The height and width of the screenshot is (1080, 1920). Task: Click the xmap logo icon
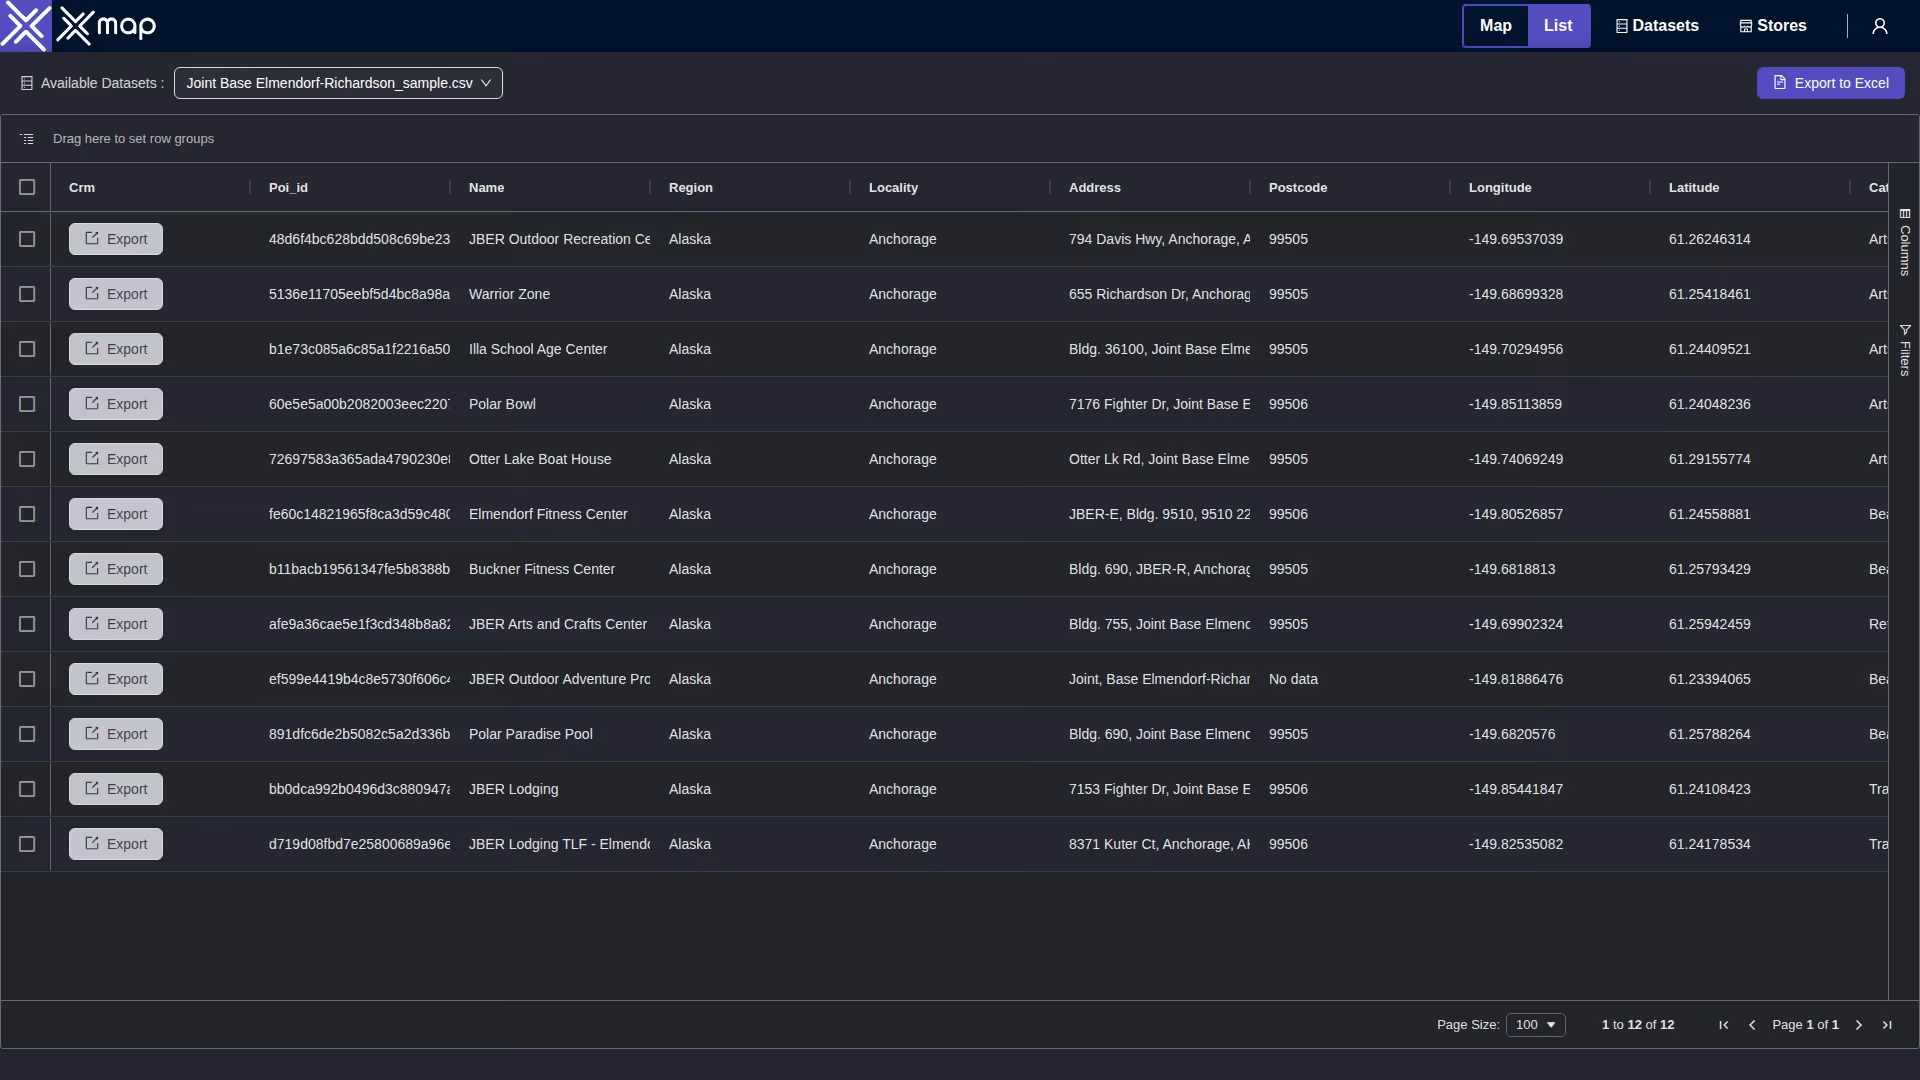(x=25, y=26)
